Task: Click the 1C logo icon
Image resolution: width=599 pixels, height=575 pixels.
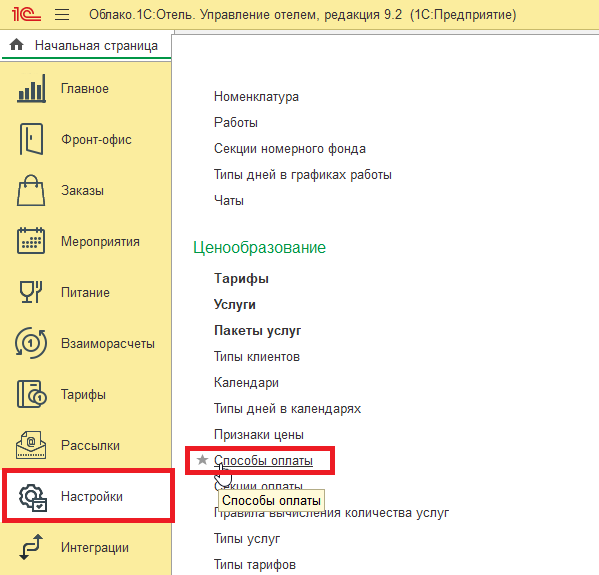Action: tap(26, 15)
